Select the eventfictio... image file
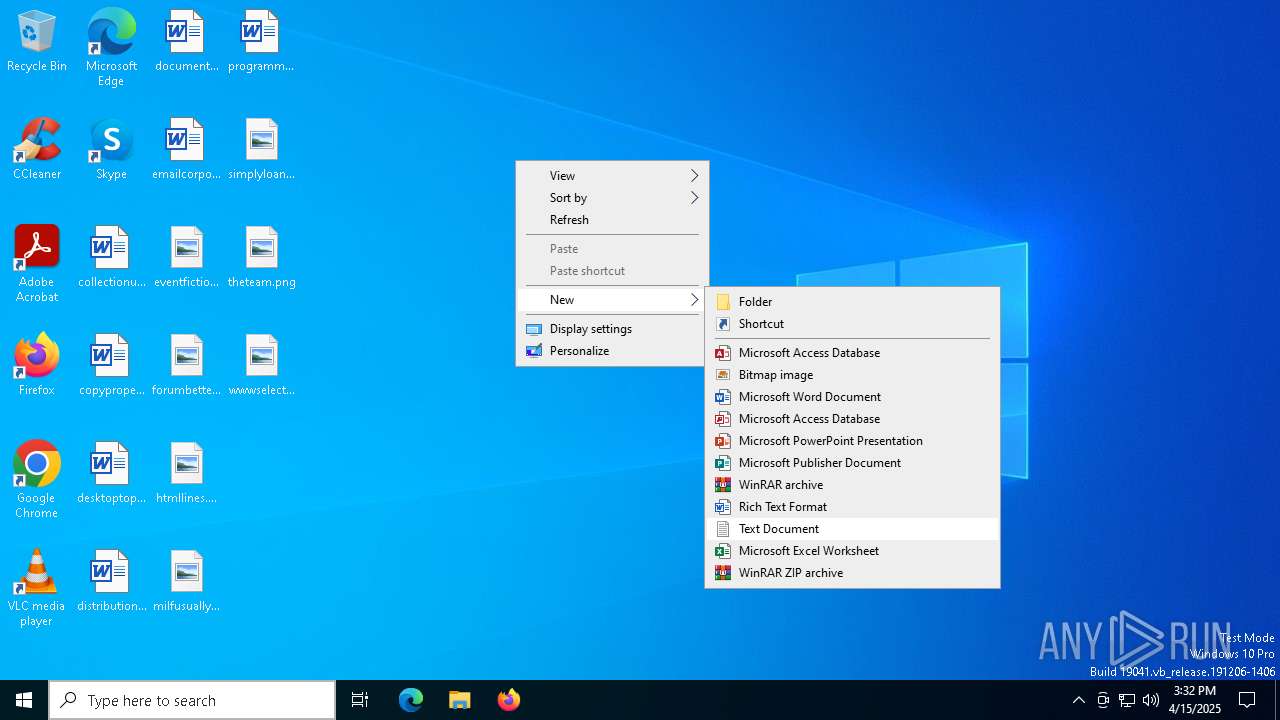This screenshot has height=720, width=1280. (186, 258)
